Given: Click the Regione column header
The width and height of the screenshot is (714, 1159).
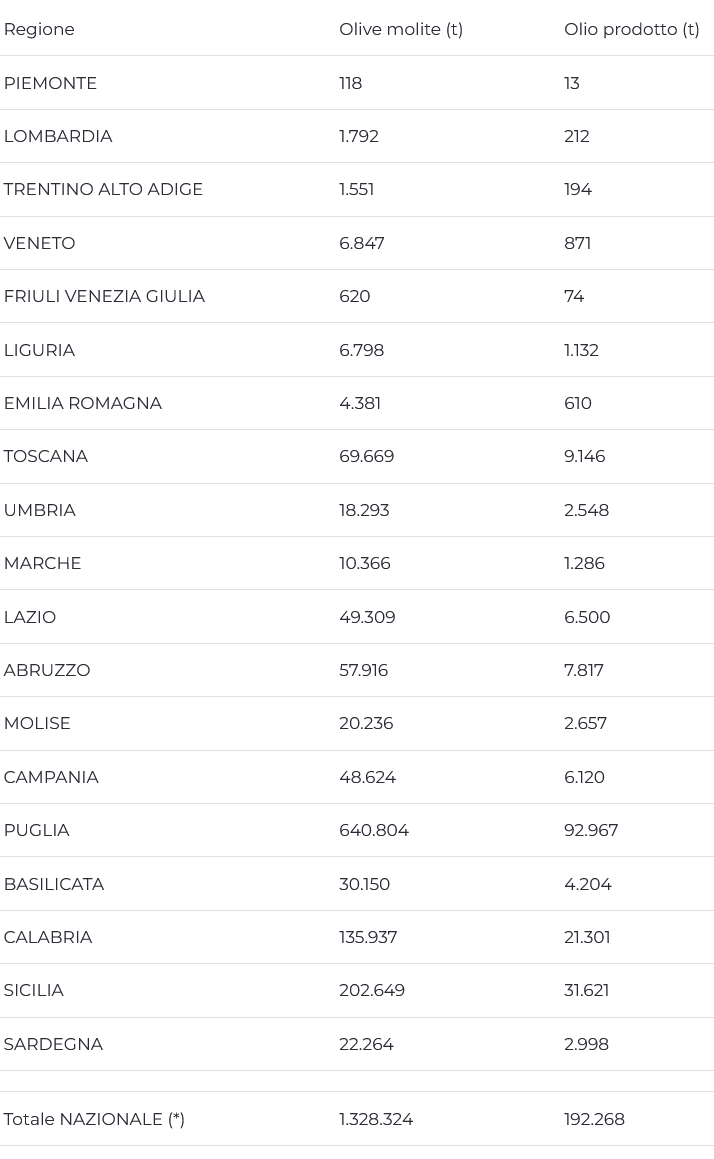Looking at the screenshot, I should pyautogui.click(x=39, y=30).
